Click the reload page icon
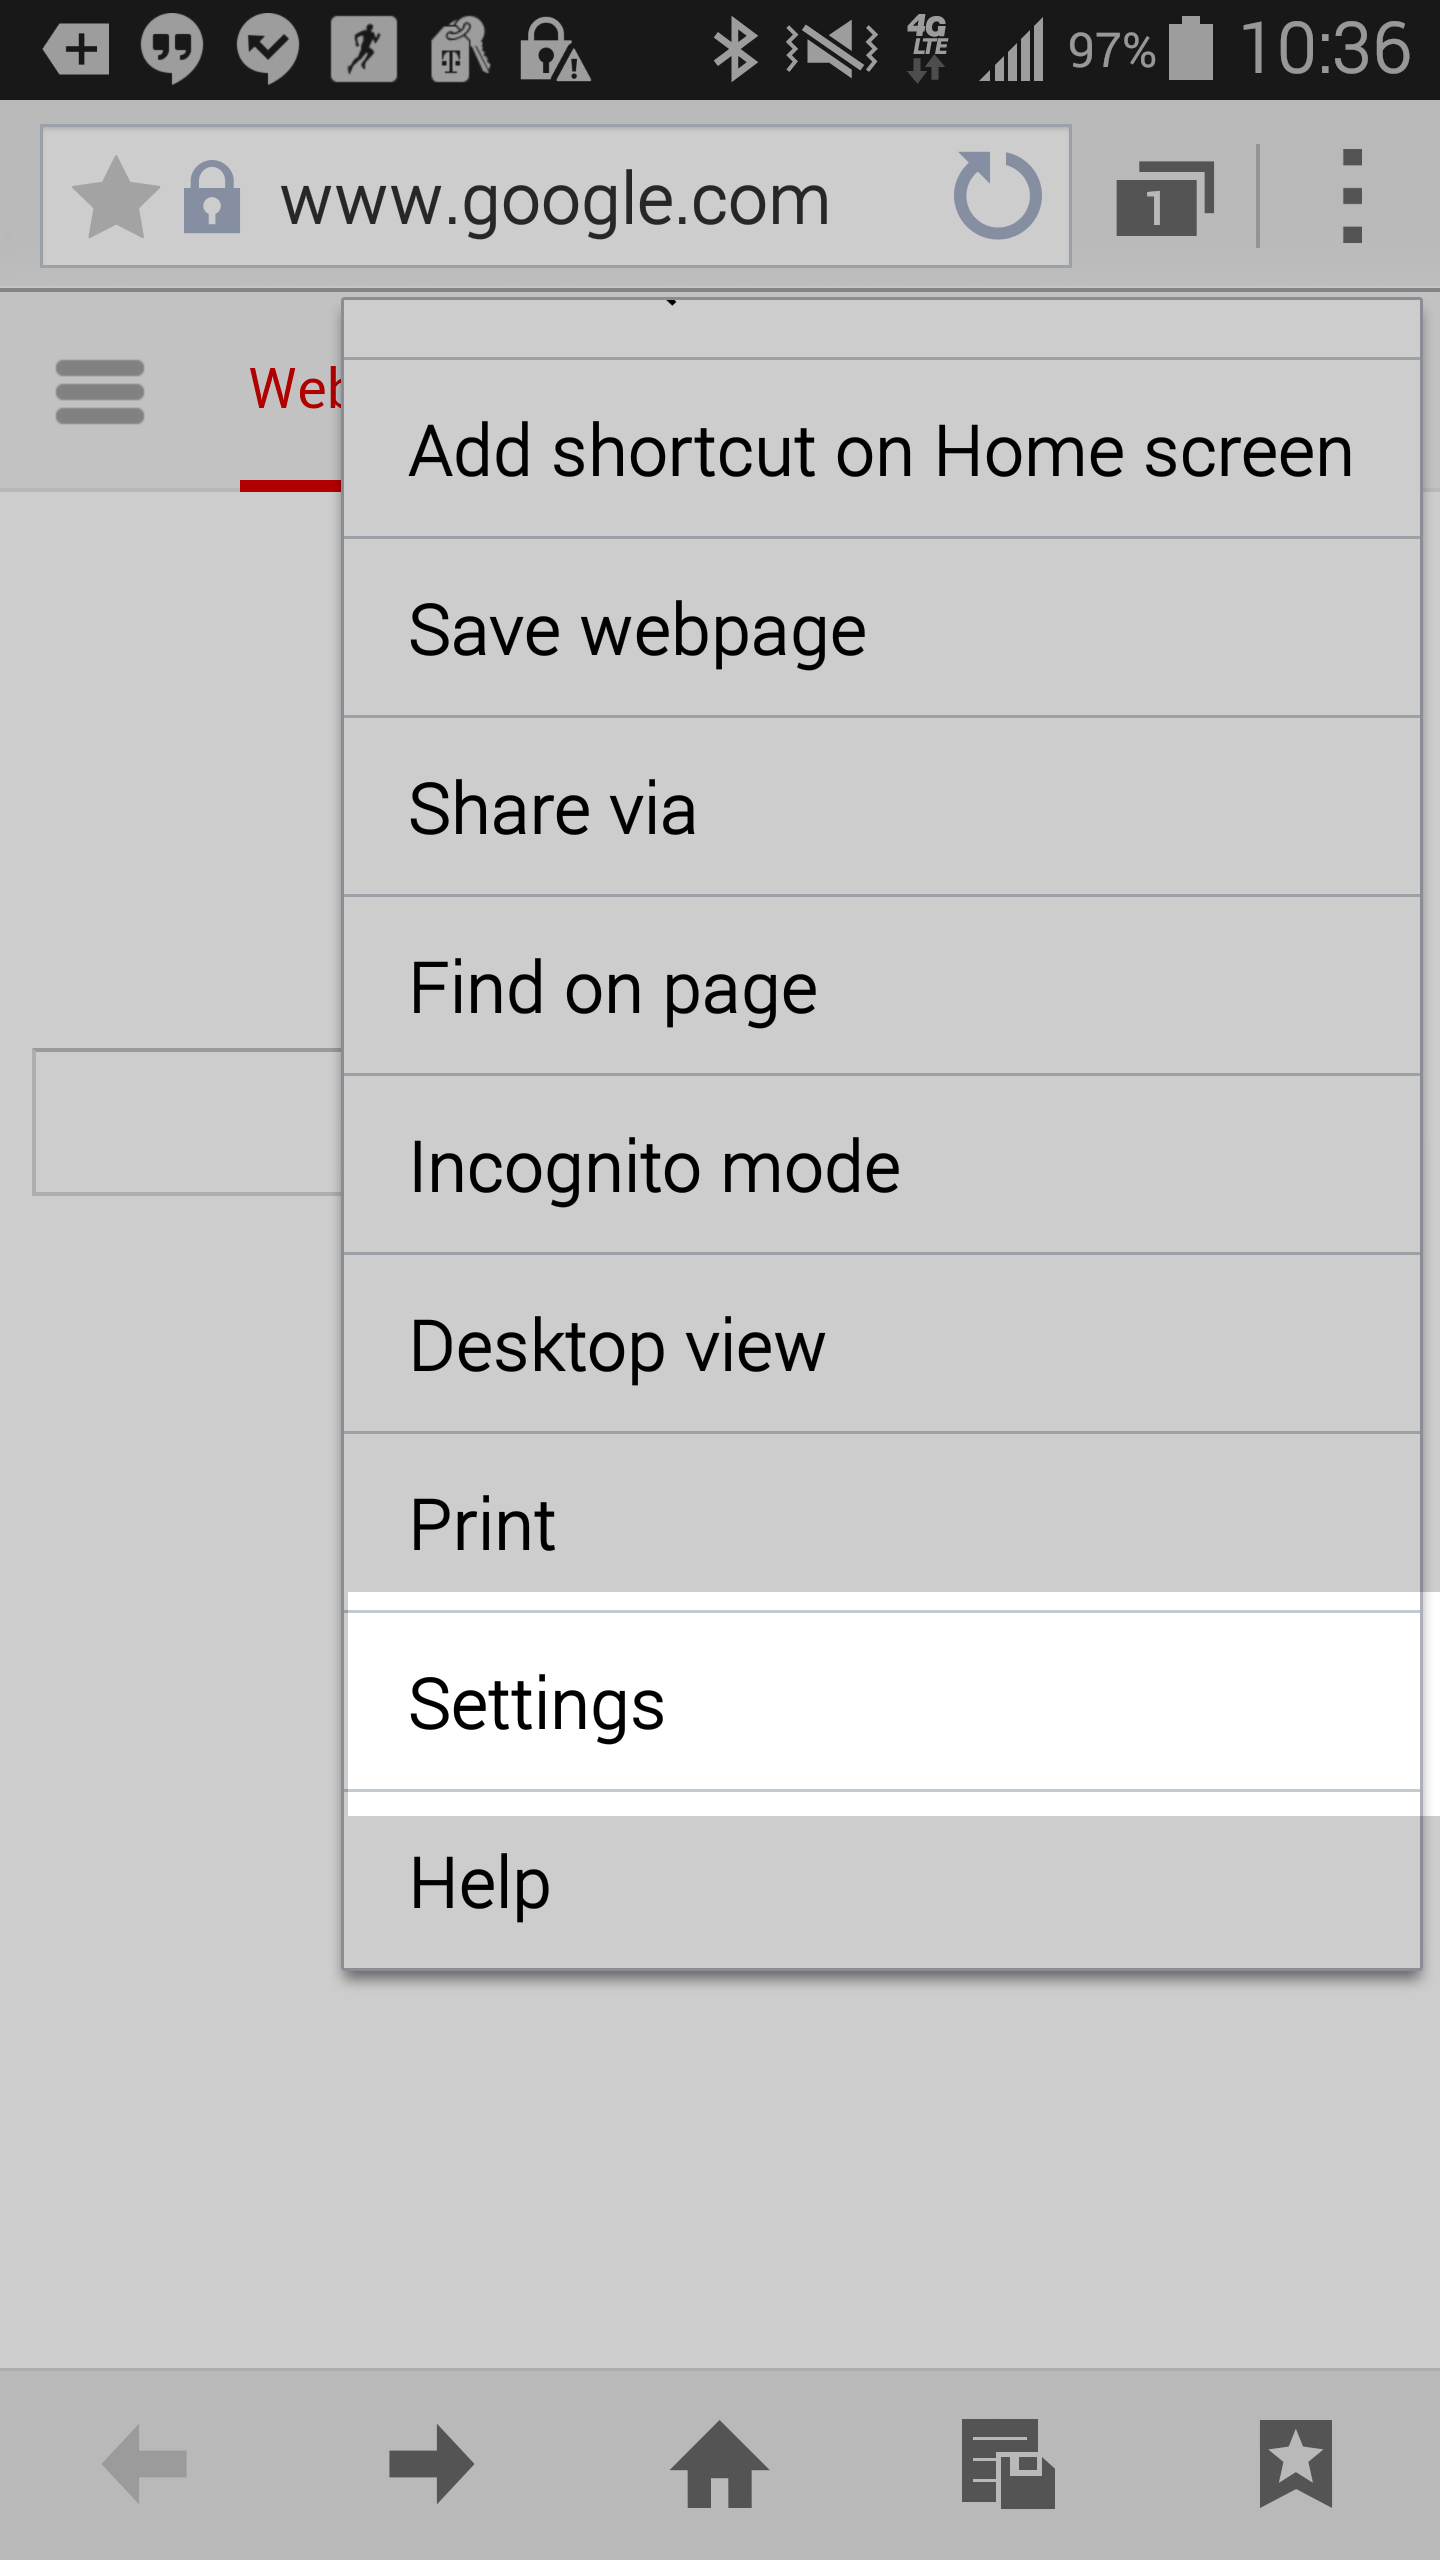Screen dimensions: 1440x2560 pos(997,196)
